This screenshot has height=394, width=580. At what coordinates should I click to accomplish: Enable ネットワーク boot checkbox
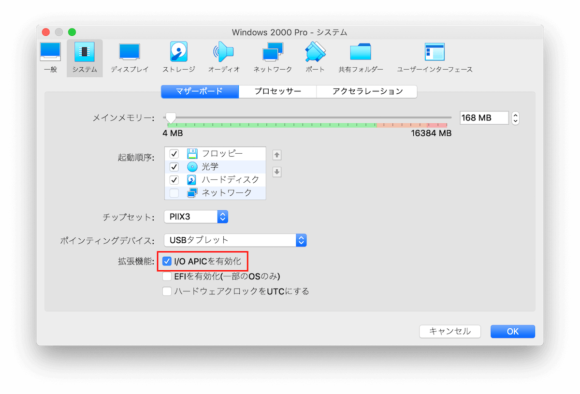pos(174,193)
